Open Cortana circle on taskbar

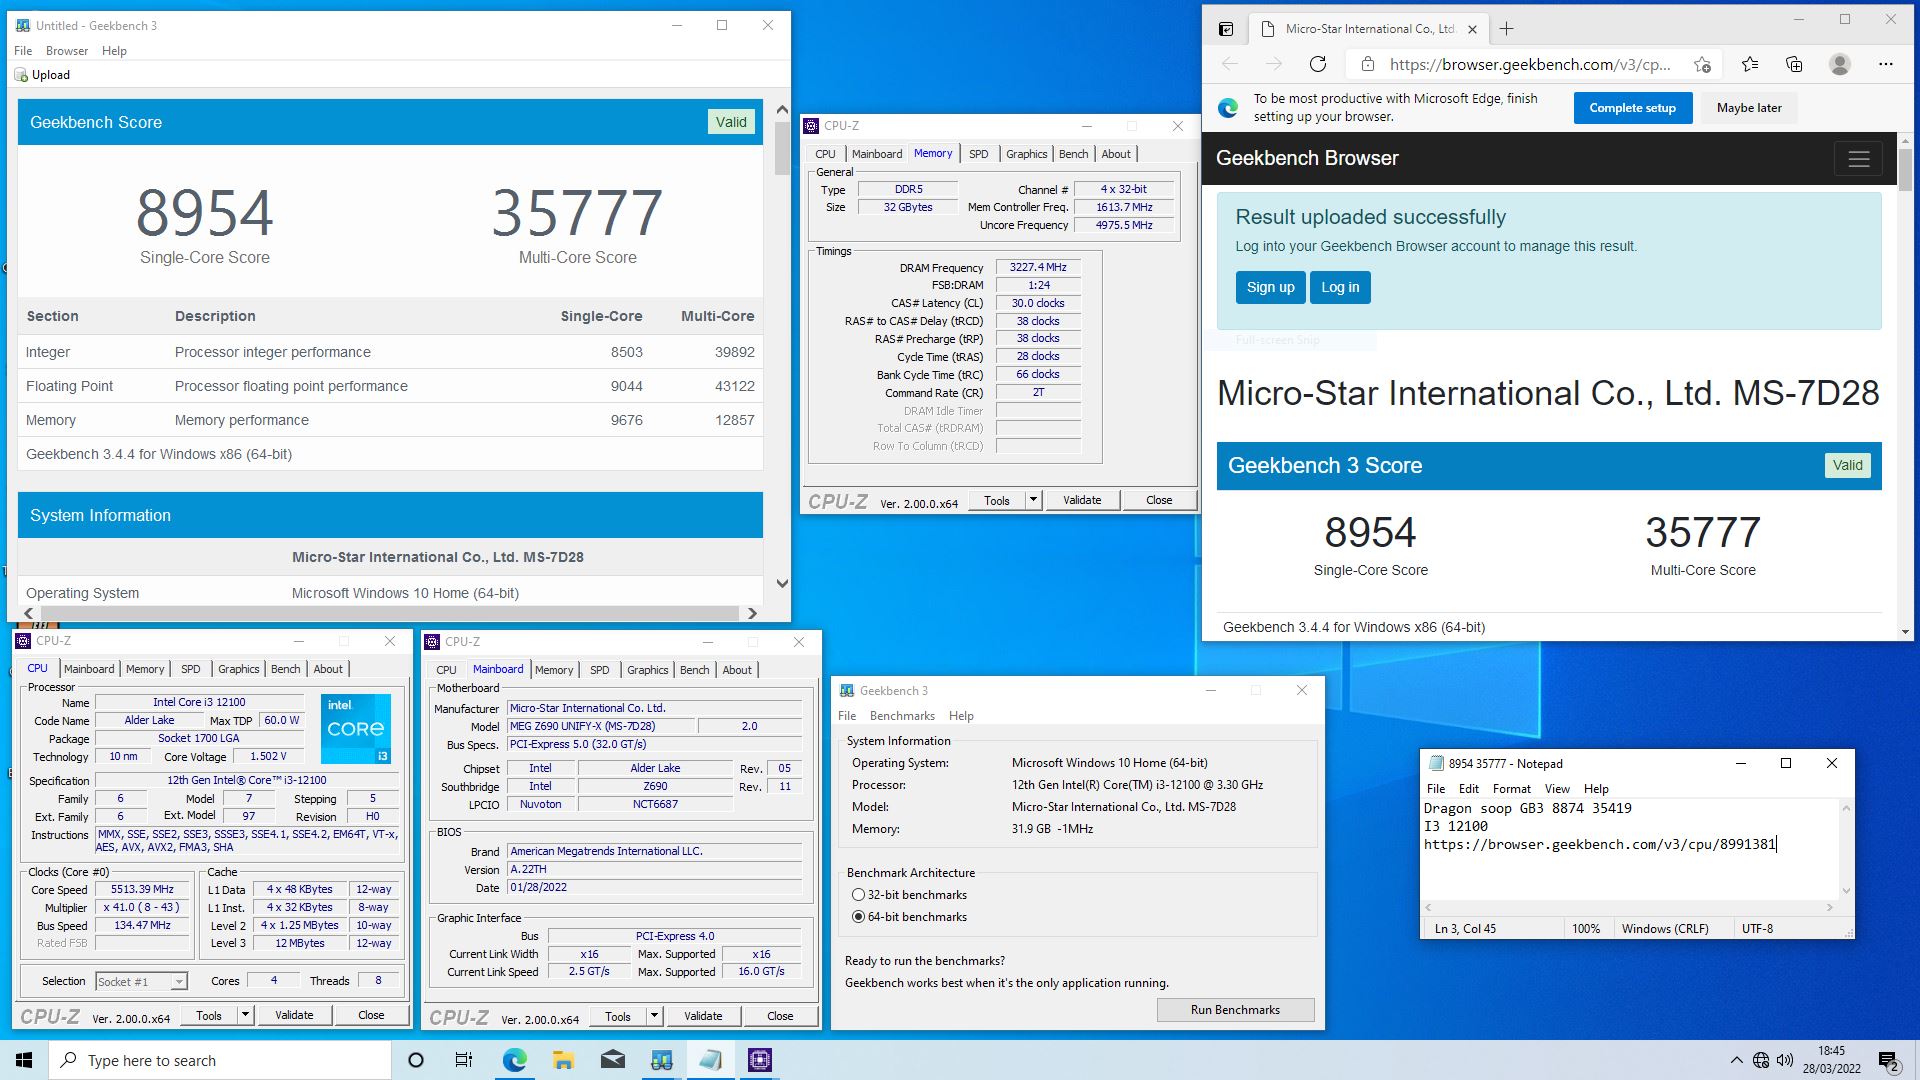point(416,1060)
